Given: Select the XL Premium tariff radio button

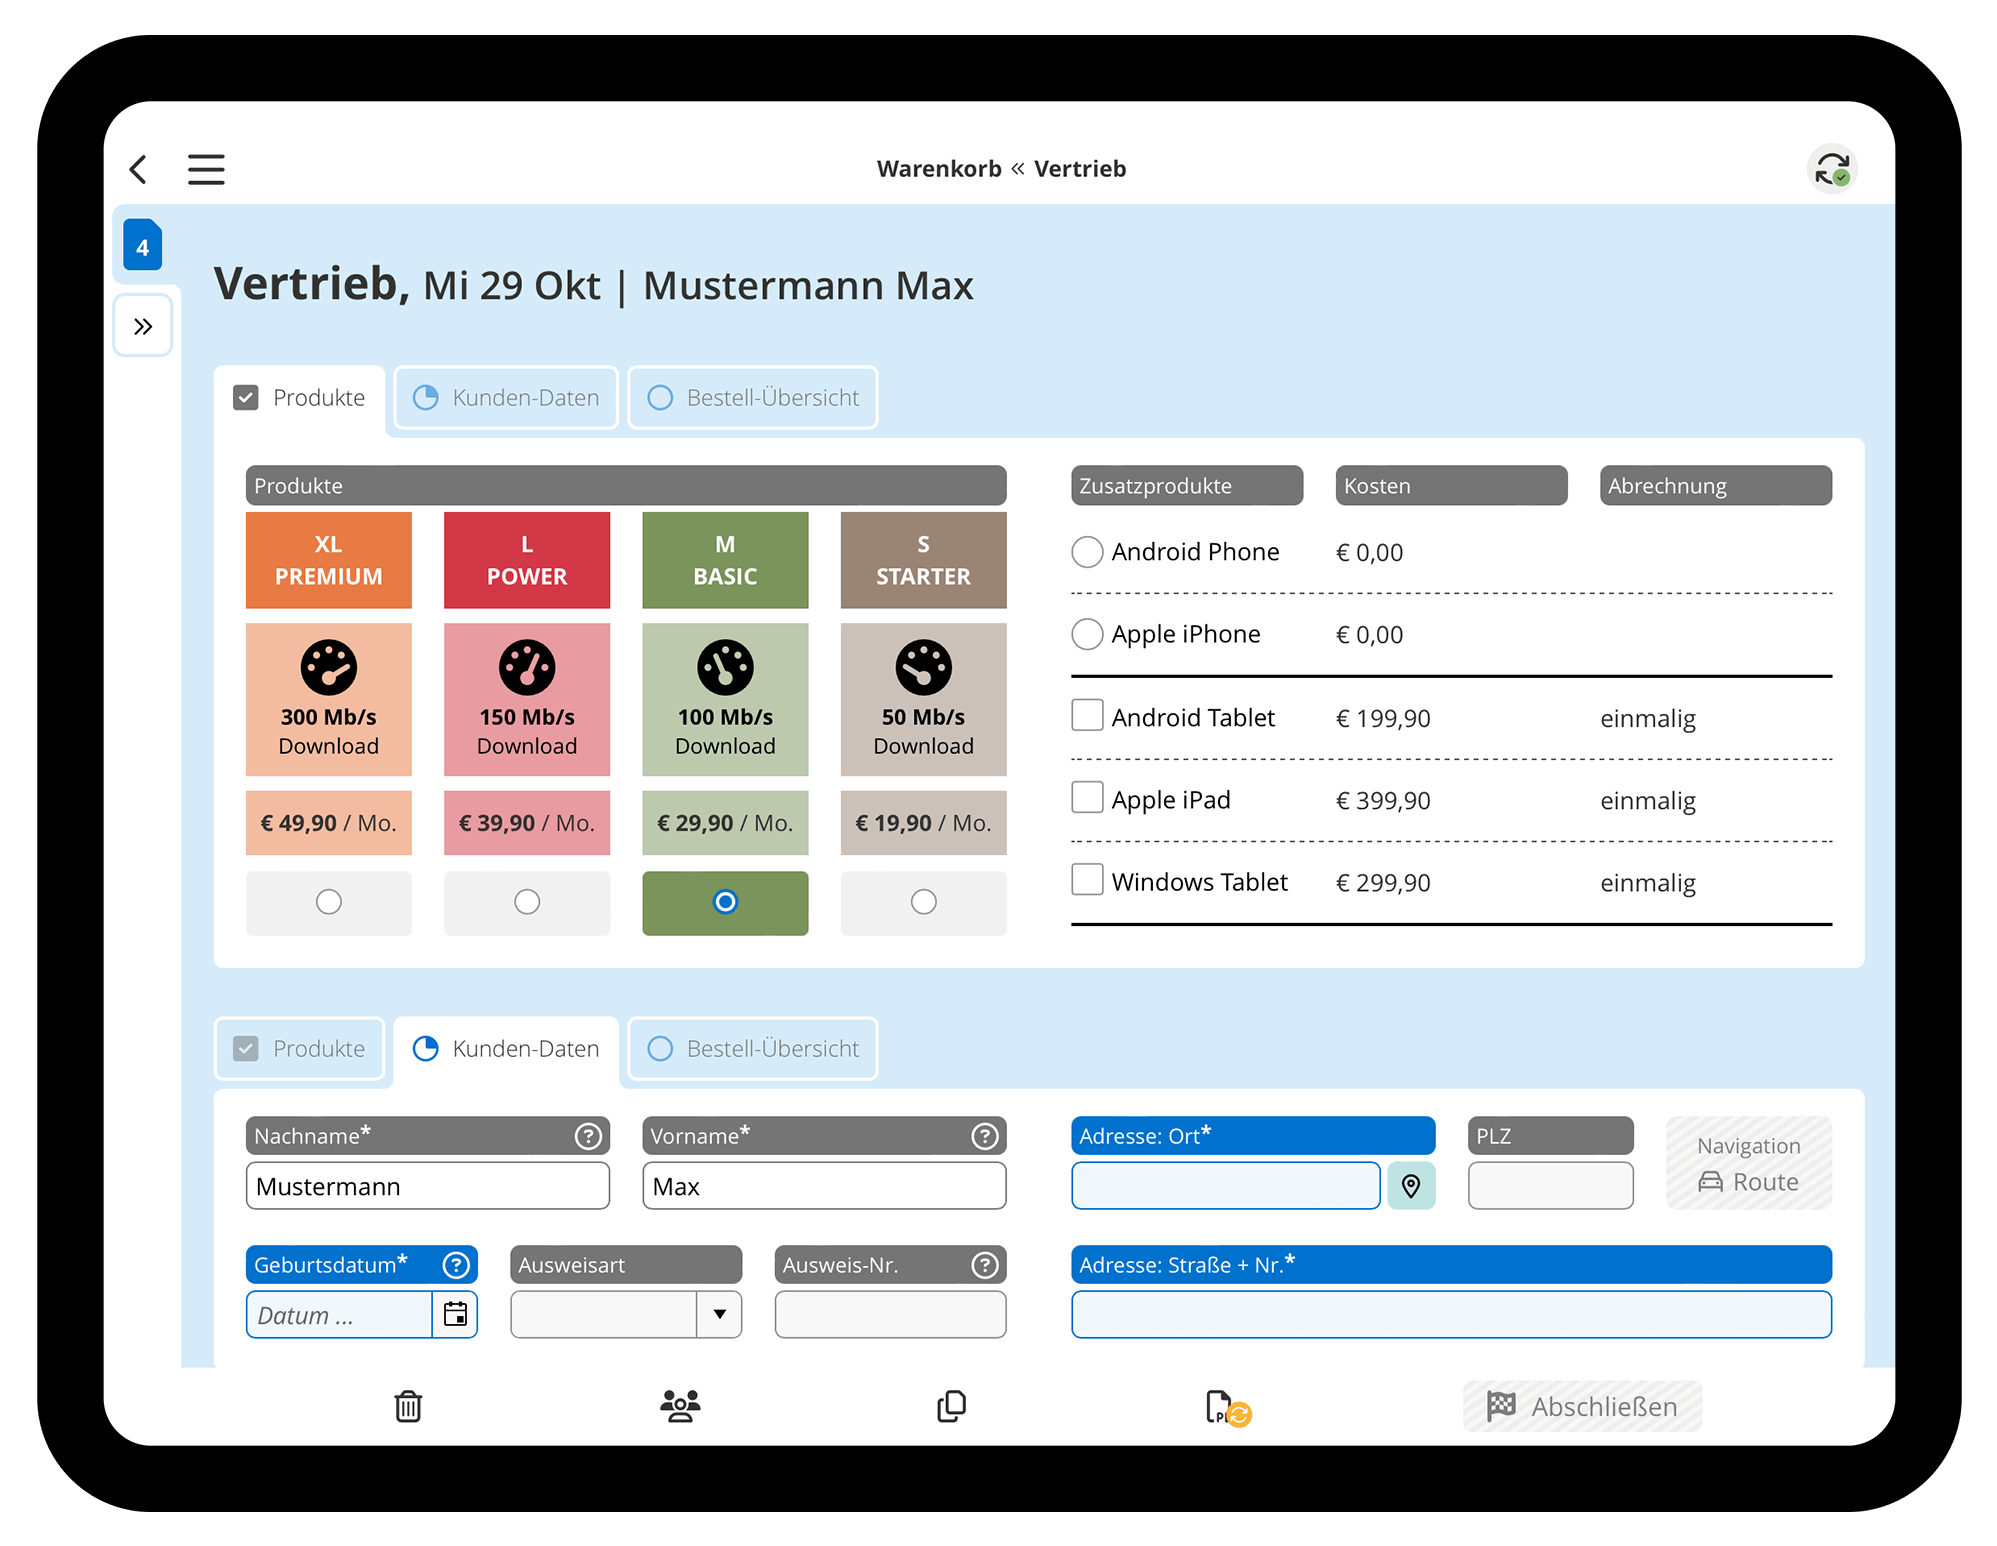Looking at the screenshot, I should [x=328, y=901].
